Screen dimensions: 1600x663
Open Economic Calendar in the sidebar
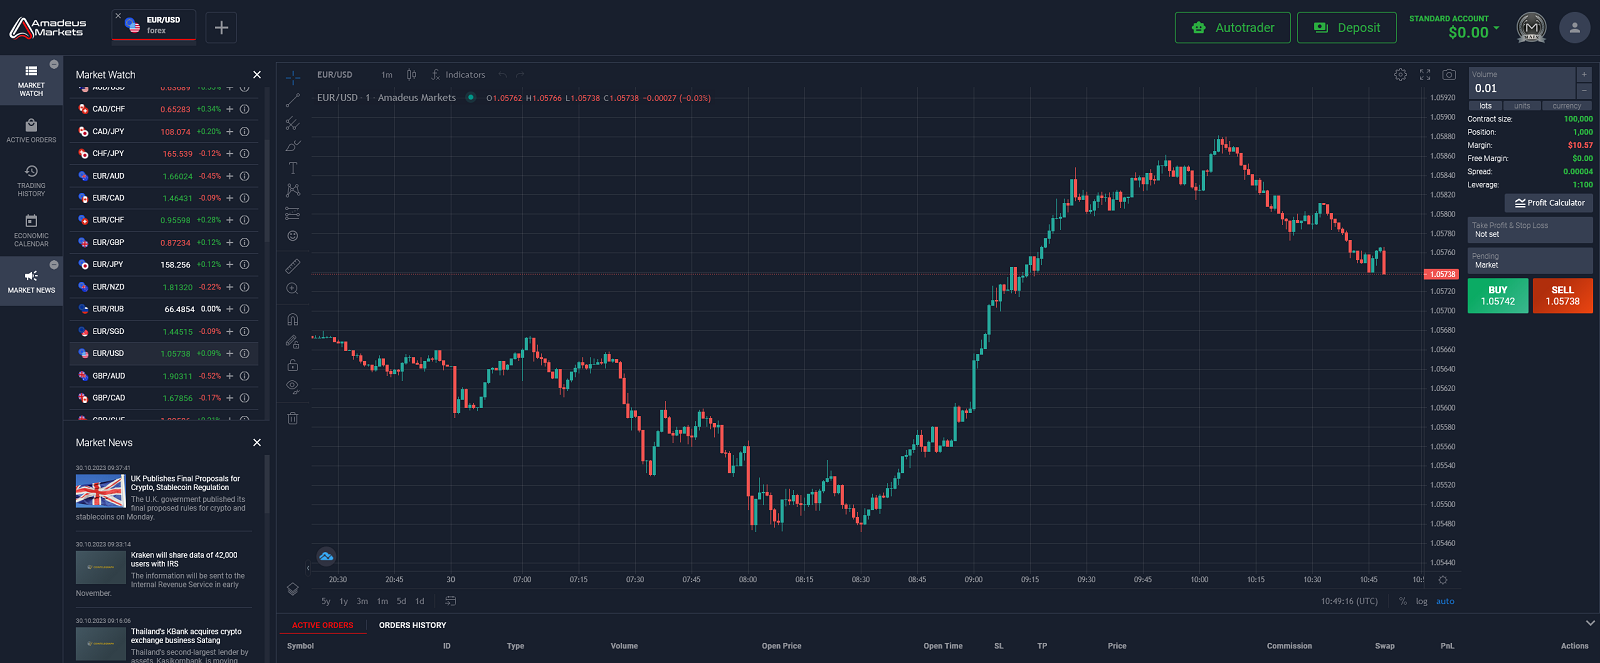(x=31, y=231)
